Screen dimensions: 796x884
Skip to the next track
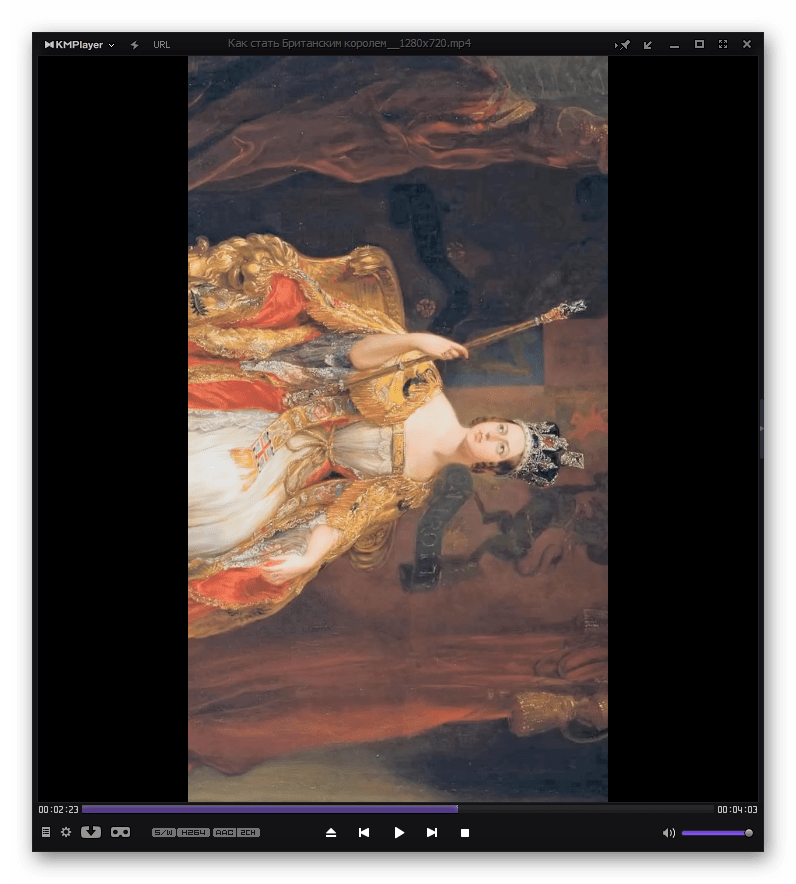[432, 833]
